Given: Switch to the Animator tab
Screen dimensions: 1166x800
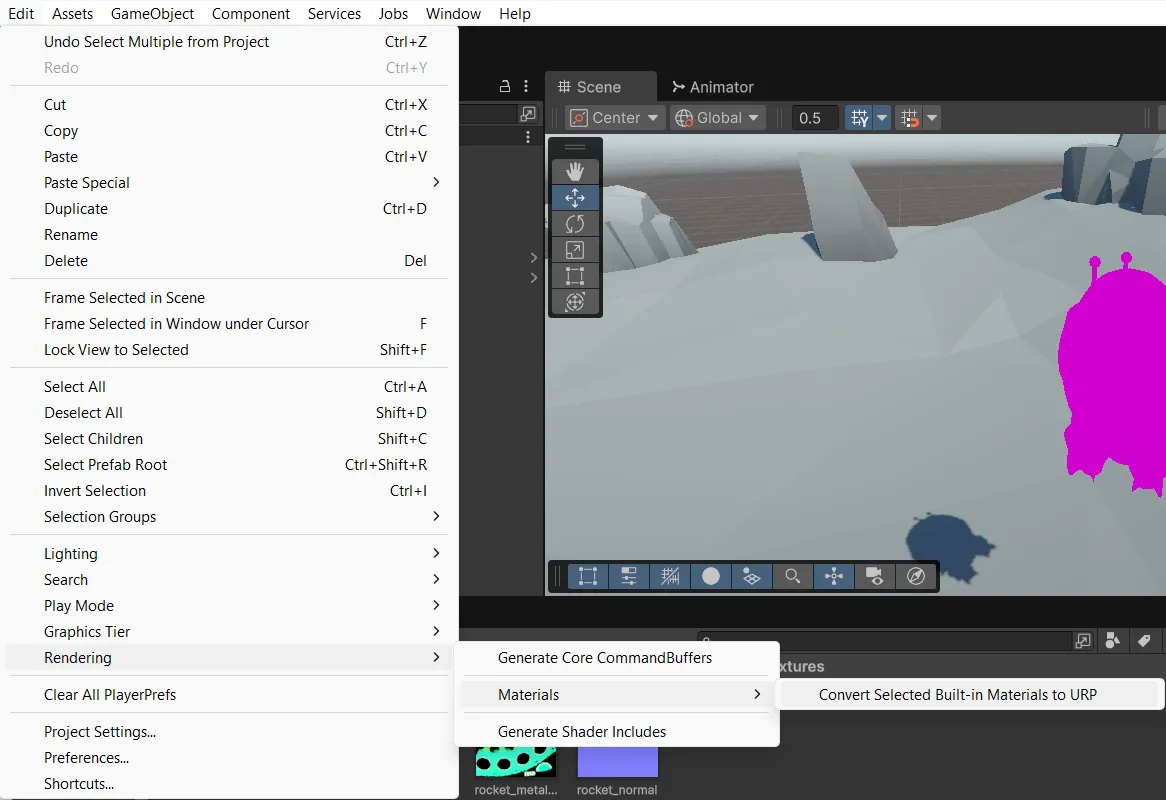Looking at the screenshot, I should point(712,87).
